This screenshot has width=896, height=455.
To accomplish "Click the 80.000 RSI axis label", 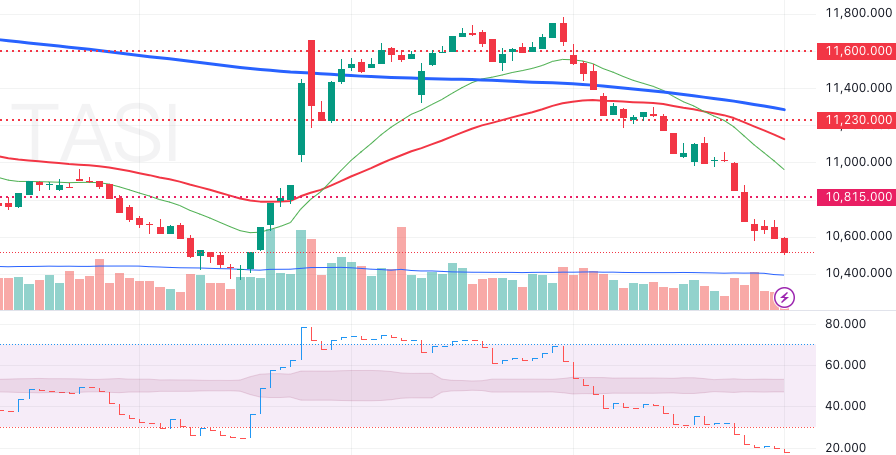I will click(846, 324).
